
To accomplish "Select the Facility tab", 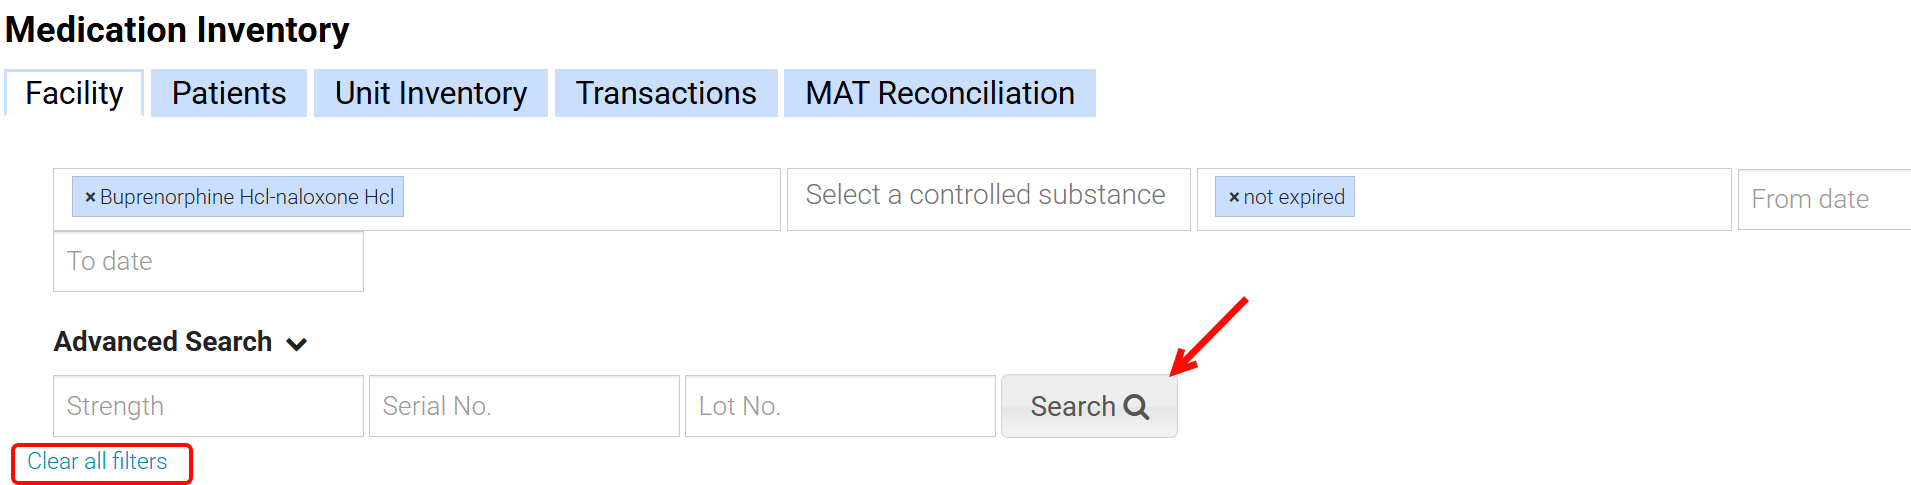I will (74, 93).
